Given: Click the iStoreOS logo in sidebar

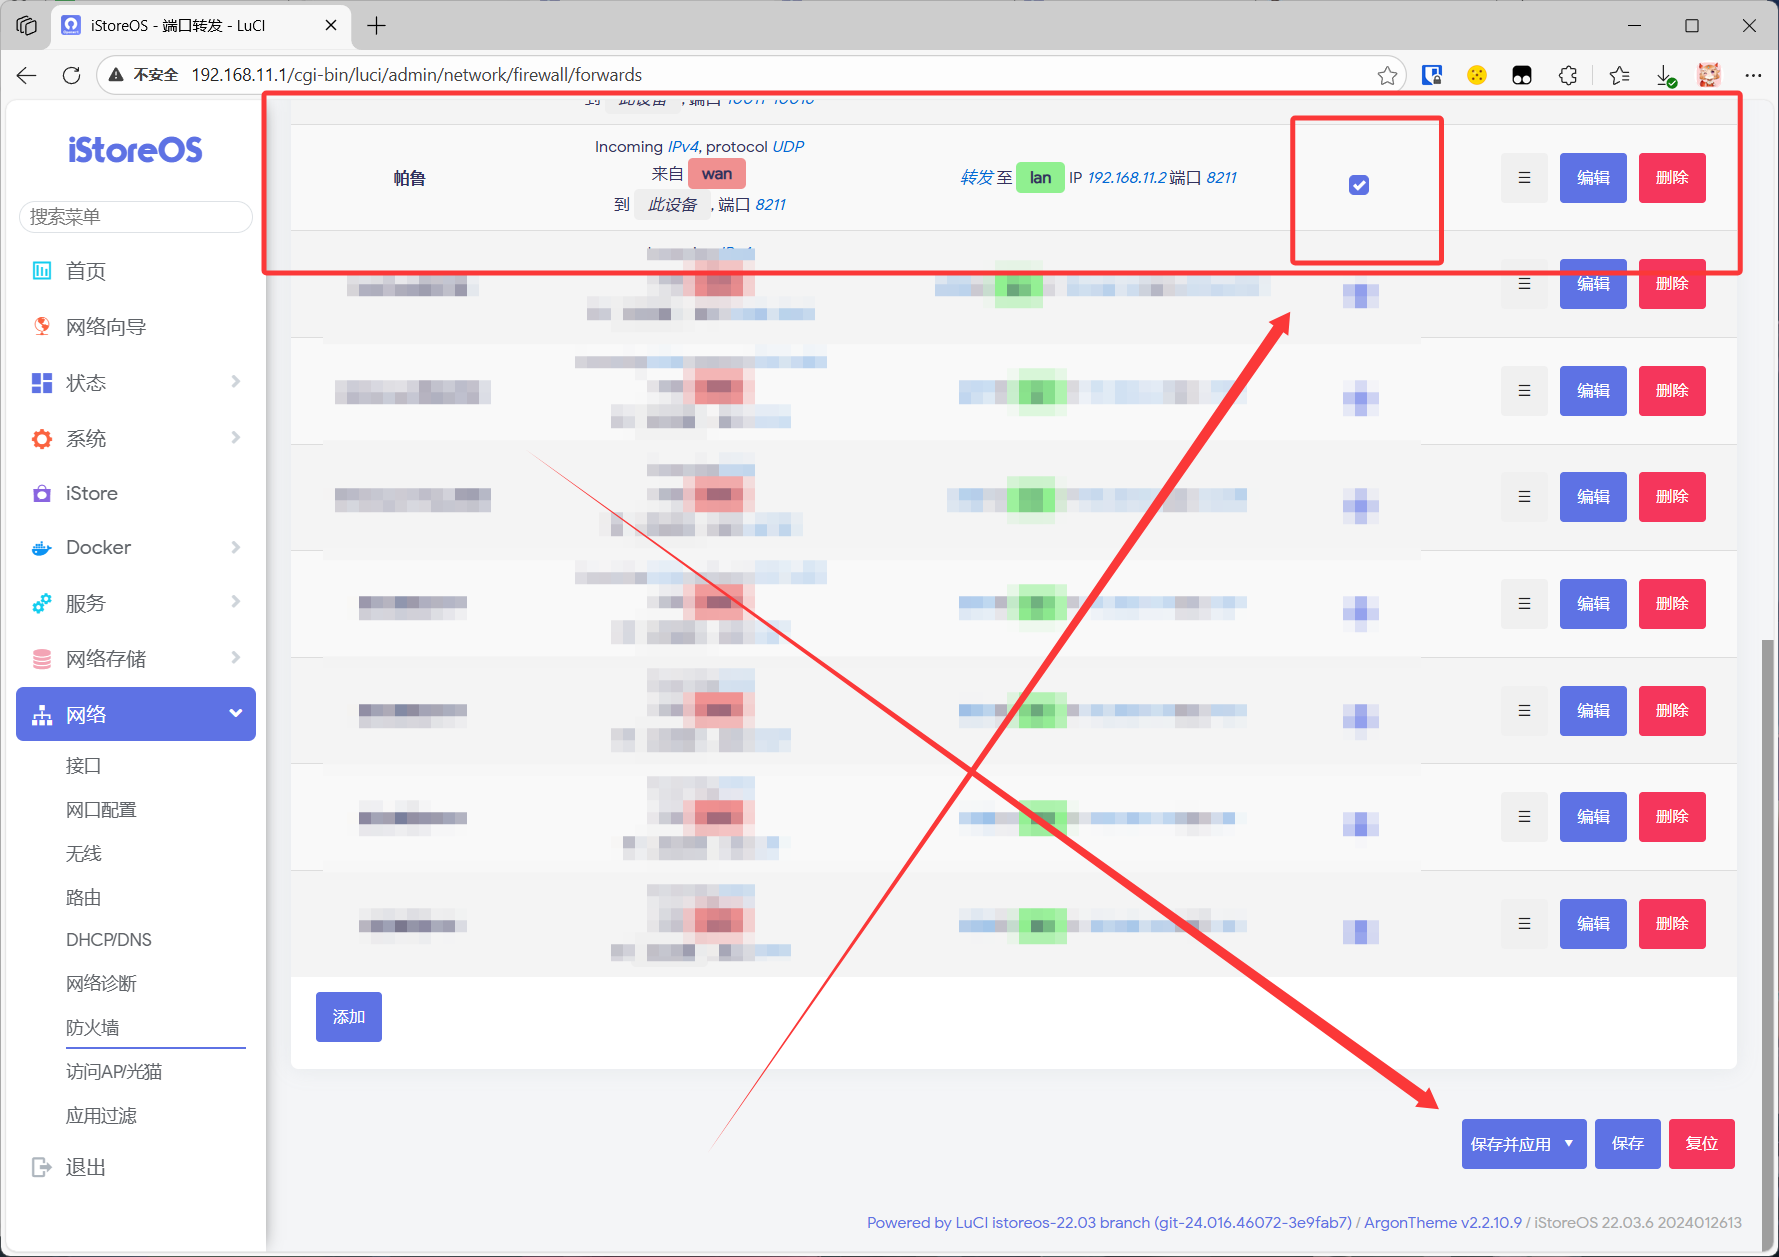Looking at the screenshot, I should [135, 150].
